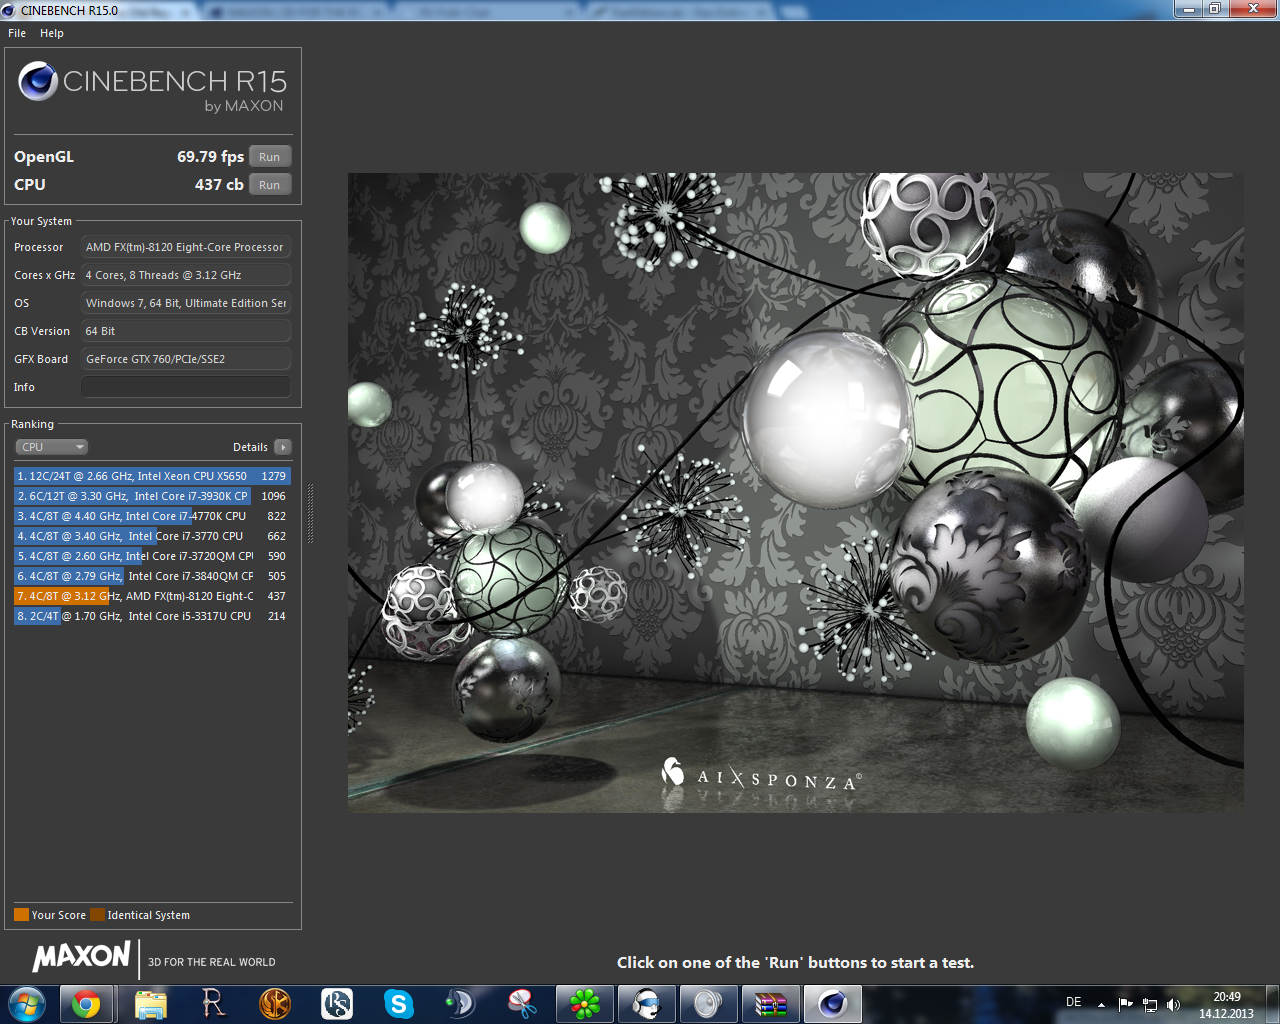Click the MAXON logo at bottom
This screenshot has width=1280, height=1024.
(81, 957)
